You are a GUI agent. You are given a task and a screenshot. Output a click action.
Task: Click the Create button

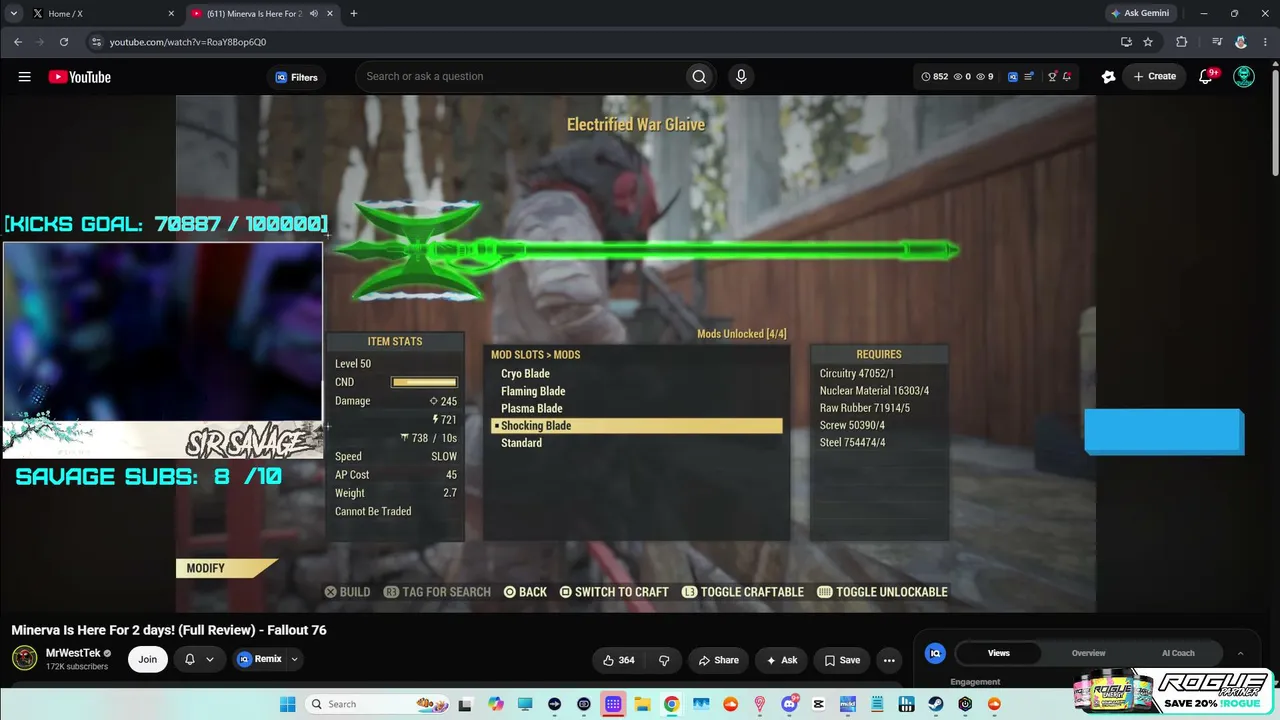(x=1155, y=76)
